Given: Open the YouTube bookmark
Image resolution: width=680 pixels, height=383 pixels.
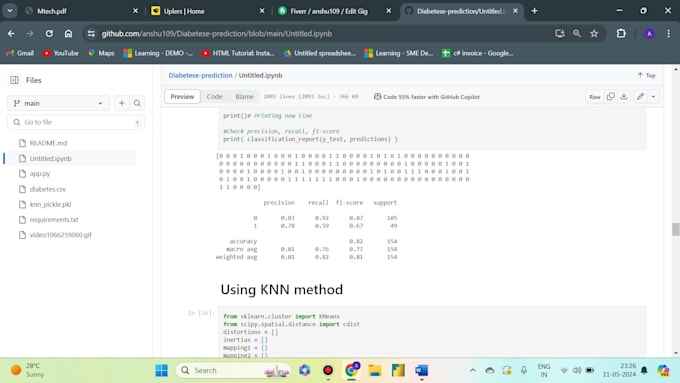Looking at the screenshot, I should tap(61, 53).
